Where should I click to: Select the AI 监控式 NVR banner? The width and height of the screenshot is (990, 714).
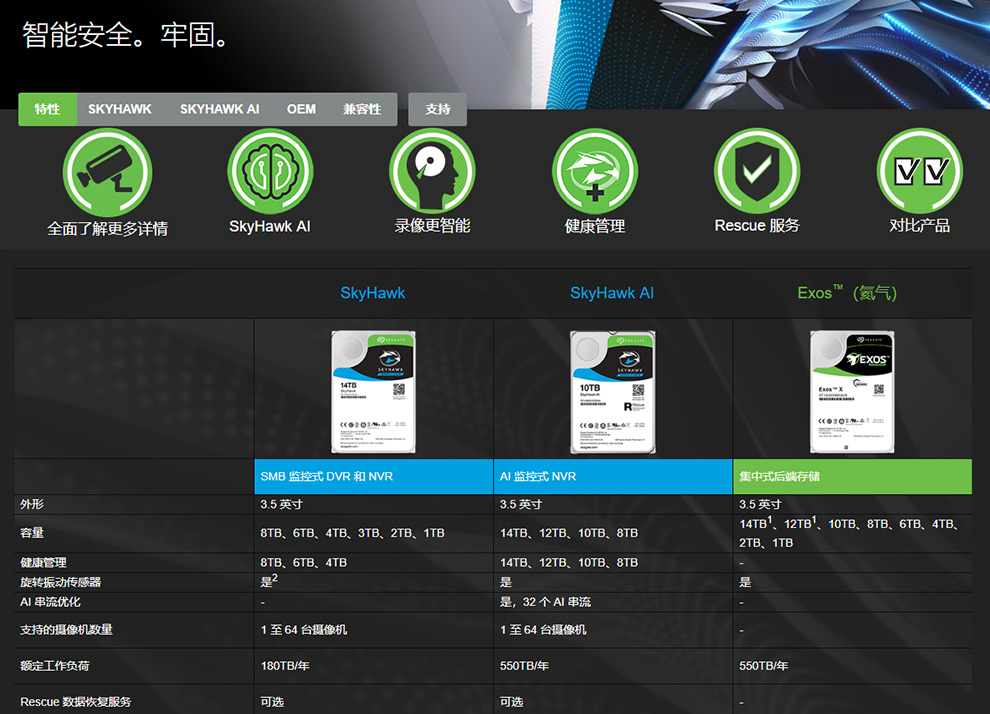pyautogui.click(x=613, y=477)
